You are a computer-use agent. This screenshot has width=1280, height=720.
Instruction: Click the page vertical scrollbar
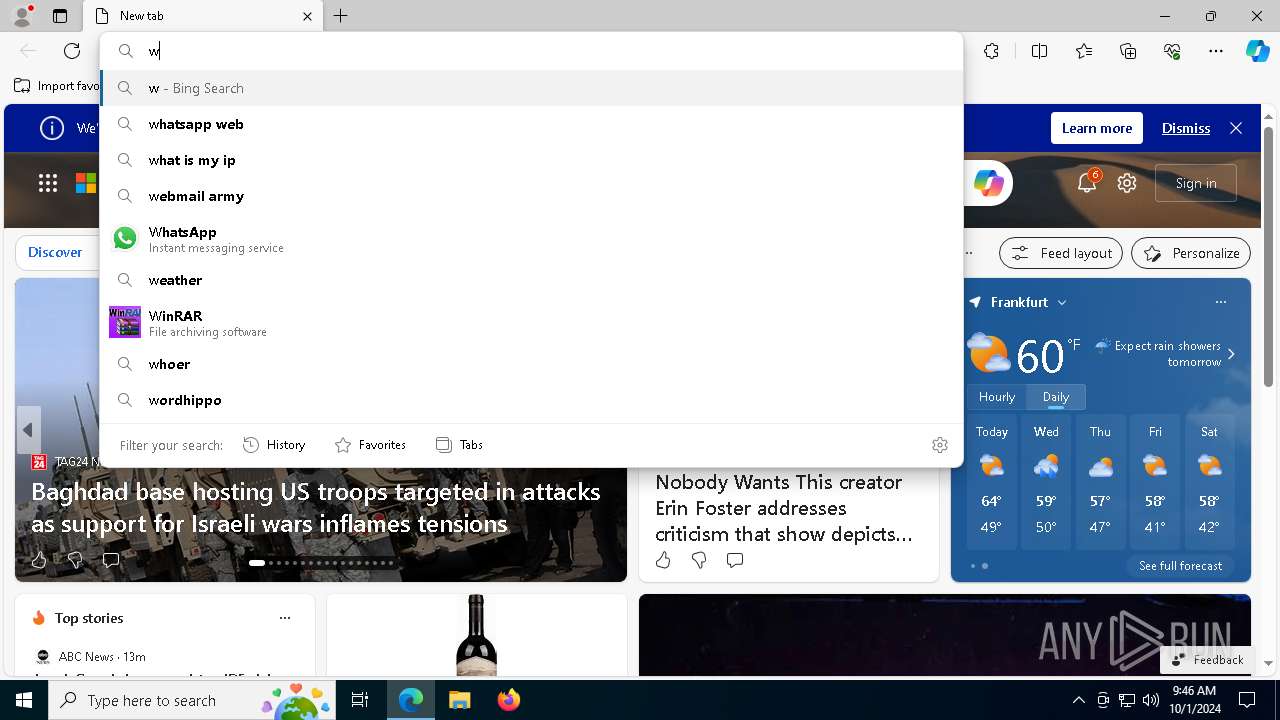coord(1268,256)
